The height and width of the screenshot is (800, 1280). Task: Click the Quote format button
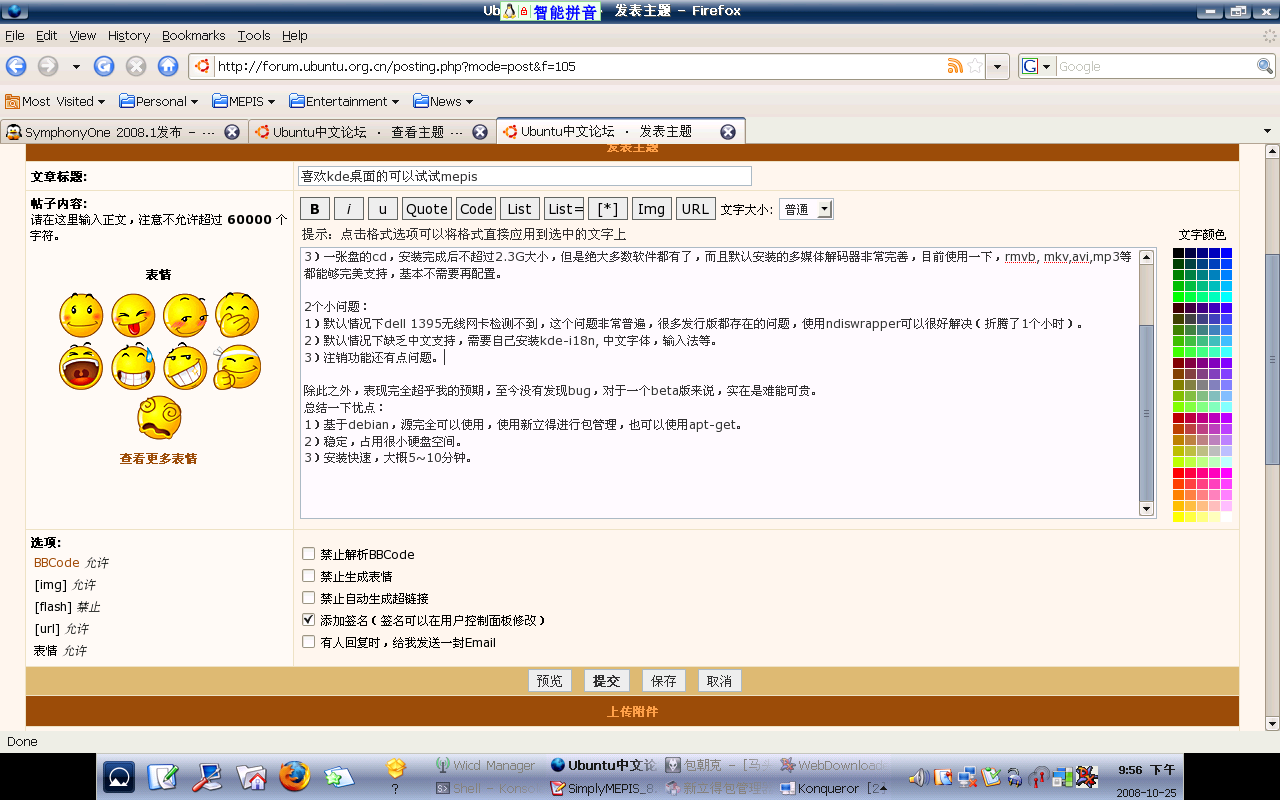point(427,209)
